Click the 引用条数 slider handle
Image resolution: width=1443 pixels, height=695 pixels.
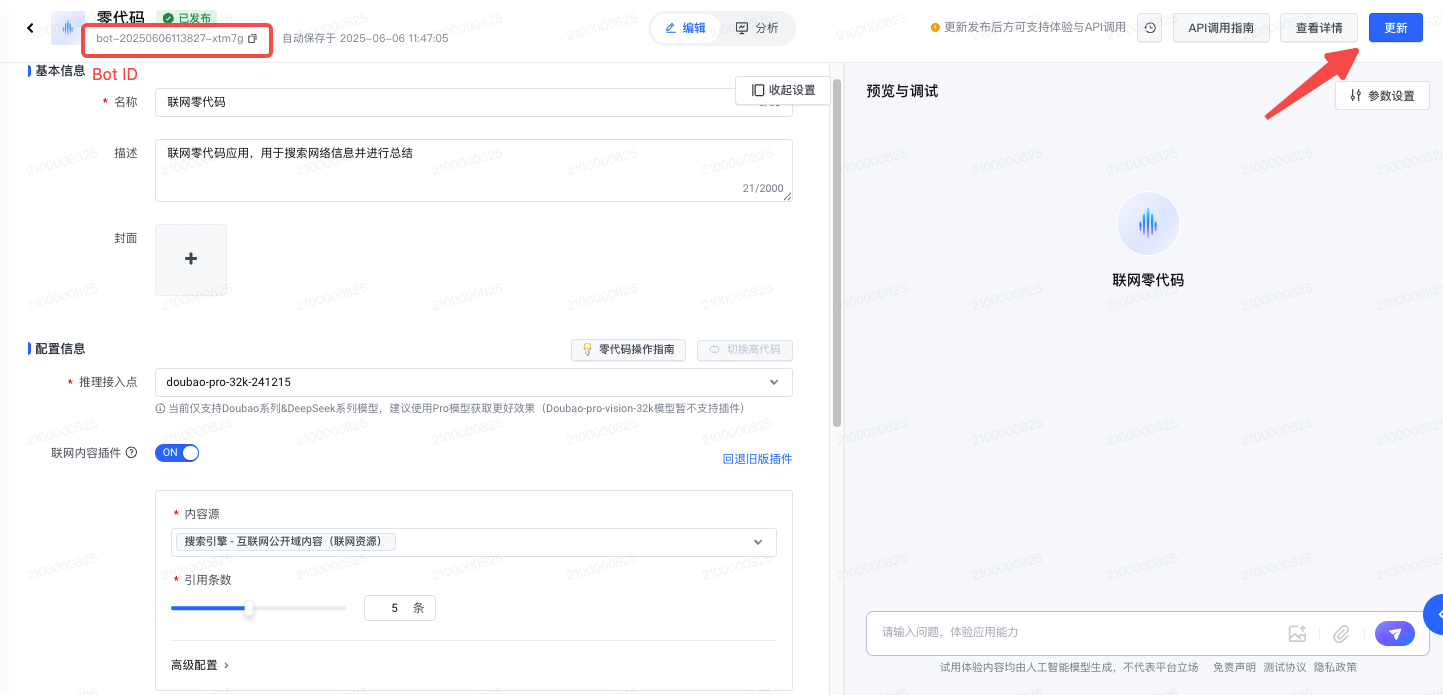tap(249, 608)
